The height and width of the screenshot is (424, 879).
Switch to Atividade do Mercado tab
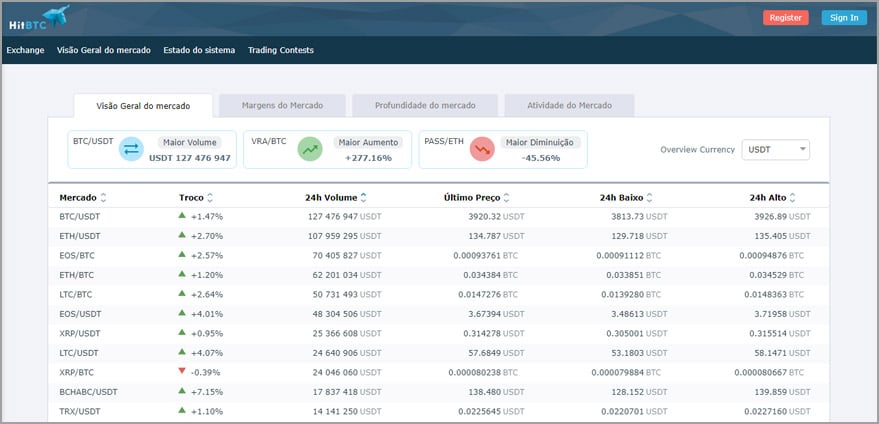pos(569,105)
